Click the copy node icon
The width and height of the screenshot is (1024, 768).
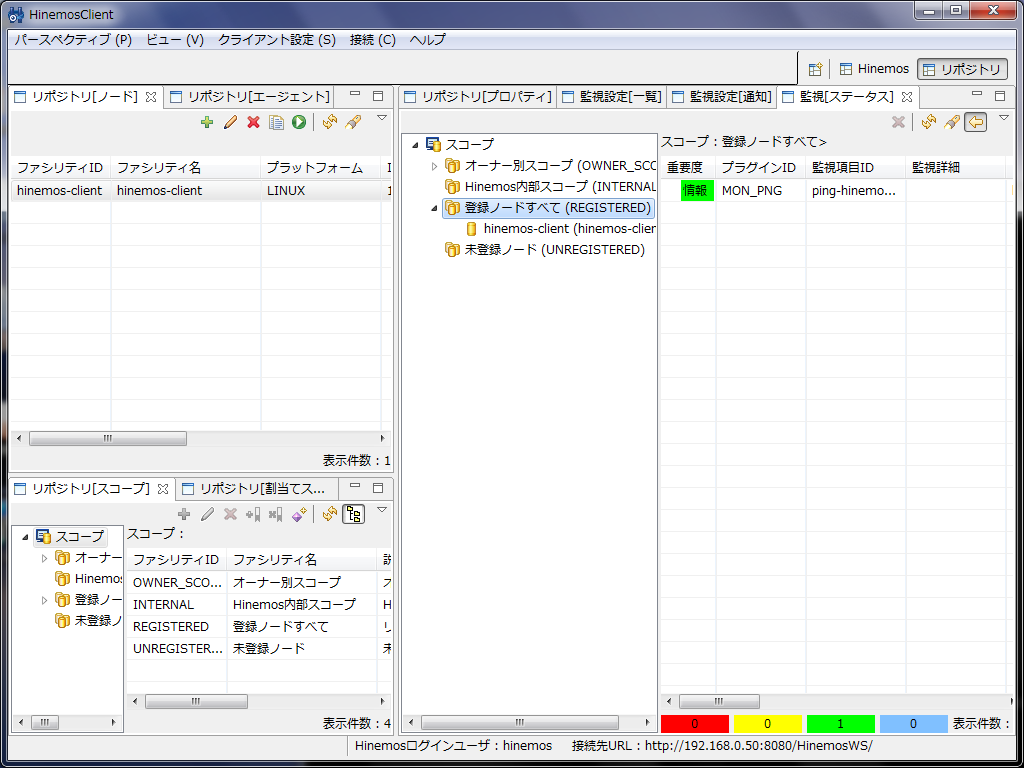tap(276, 122)
